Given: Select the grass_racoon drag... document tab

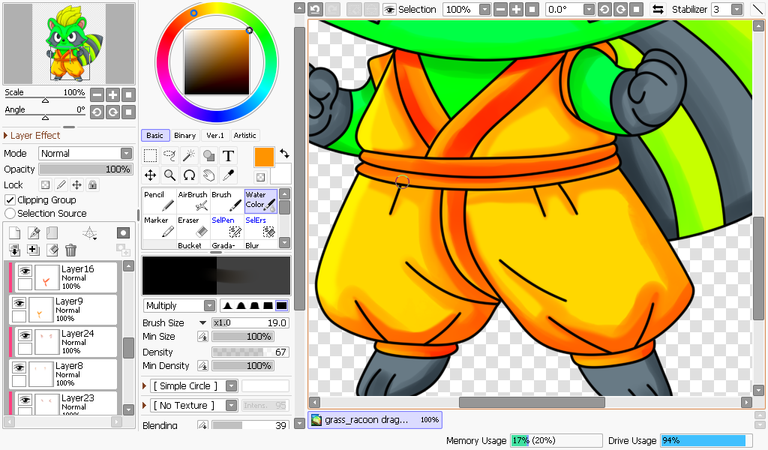Looking at the screenshot, I should pos(375,420).
